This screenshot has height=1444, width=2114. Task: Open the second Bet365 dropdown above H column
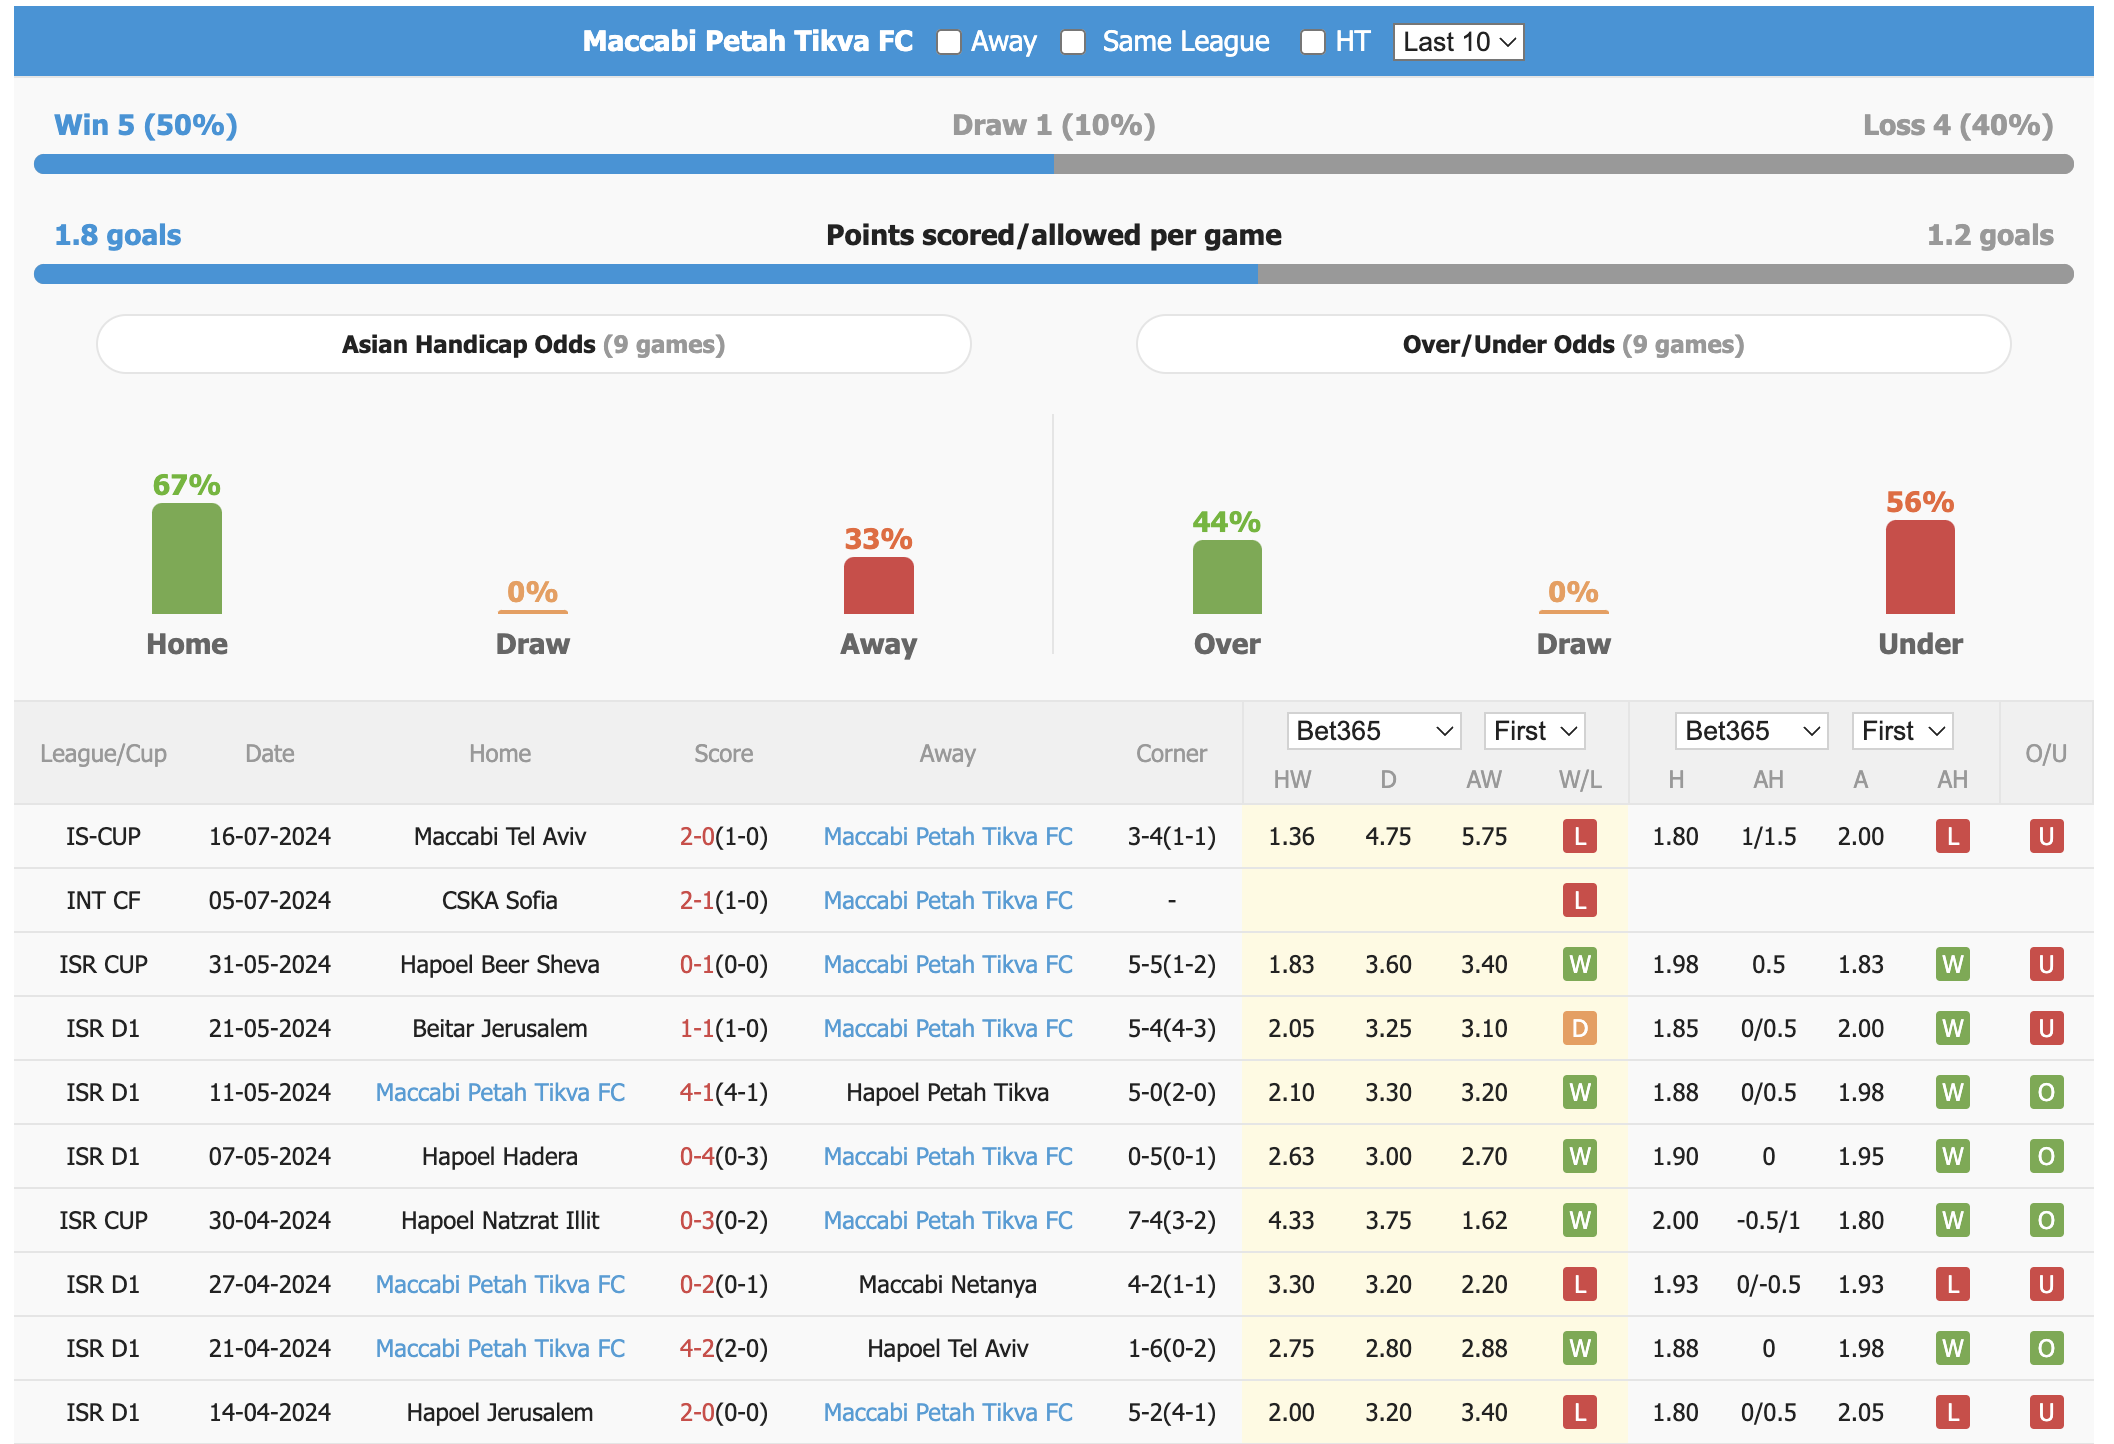[1752, 731]
